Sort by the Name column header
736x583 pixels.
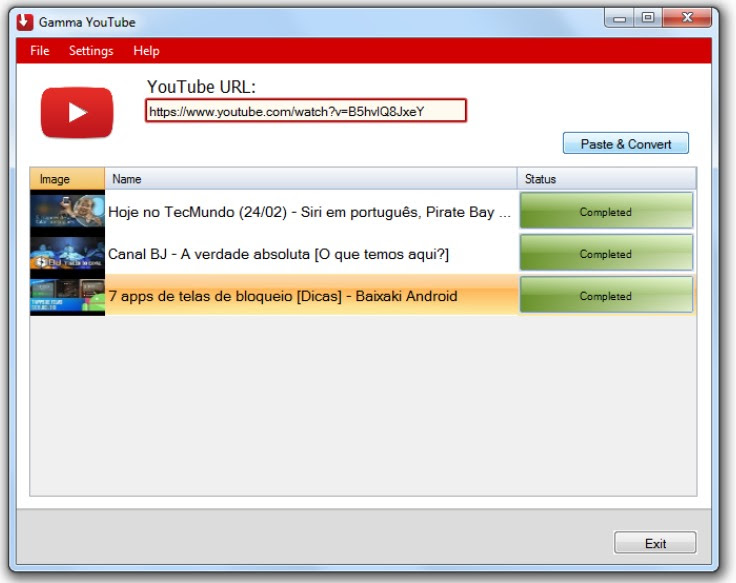point(311,179)
